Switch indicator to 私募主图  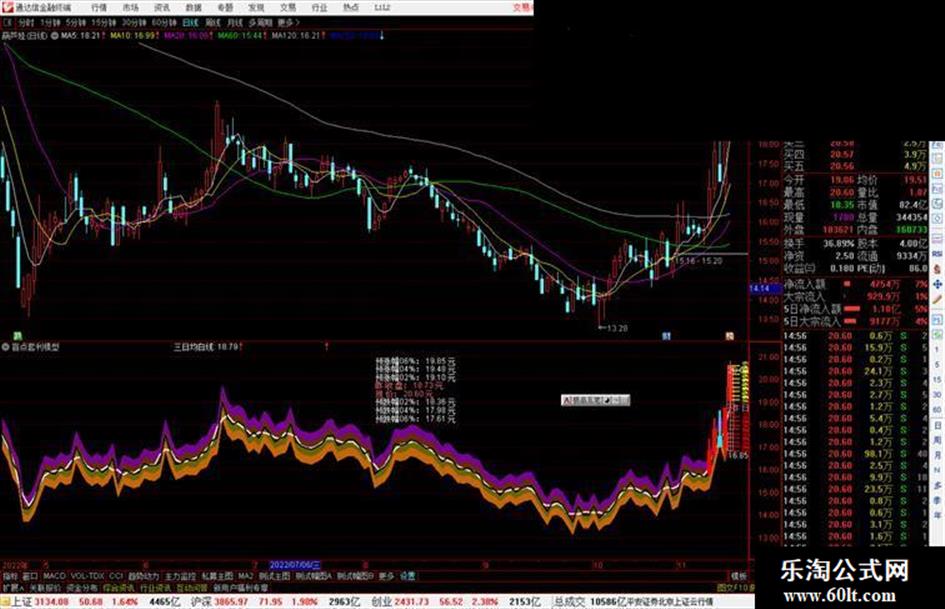click(x=217, y=576)
